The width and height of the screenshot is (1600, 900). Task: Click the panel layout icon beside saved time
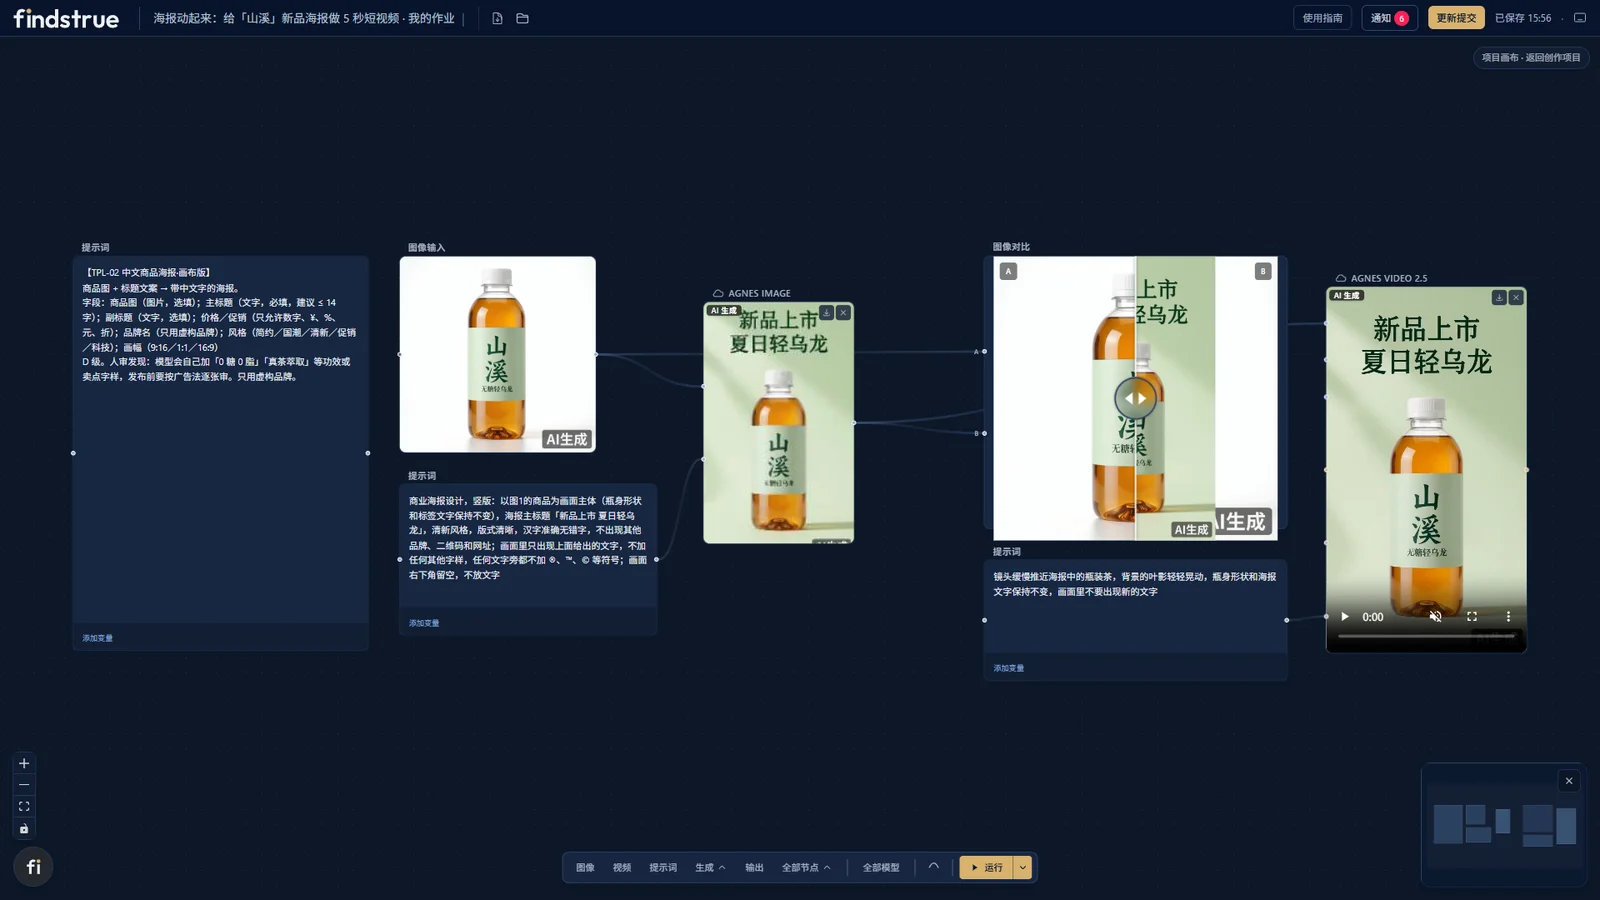(1580, 18)
